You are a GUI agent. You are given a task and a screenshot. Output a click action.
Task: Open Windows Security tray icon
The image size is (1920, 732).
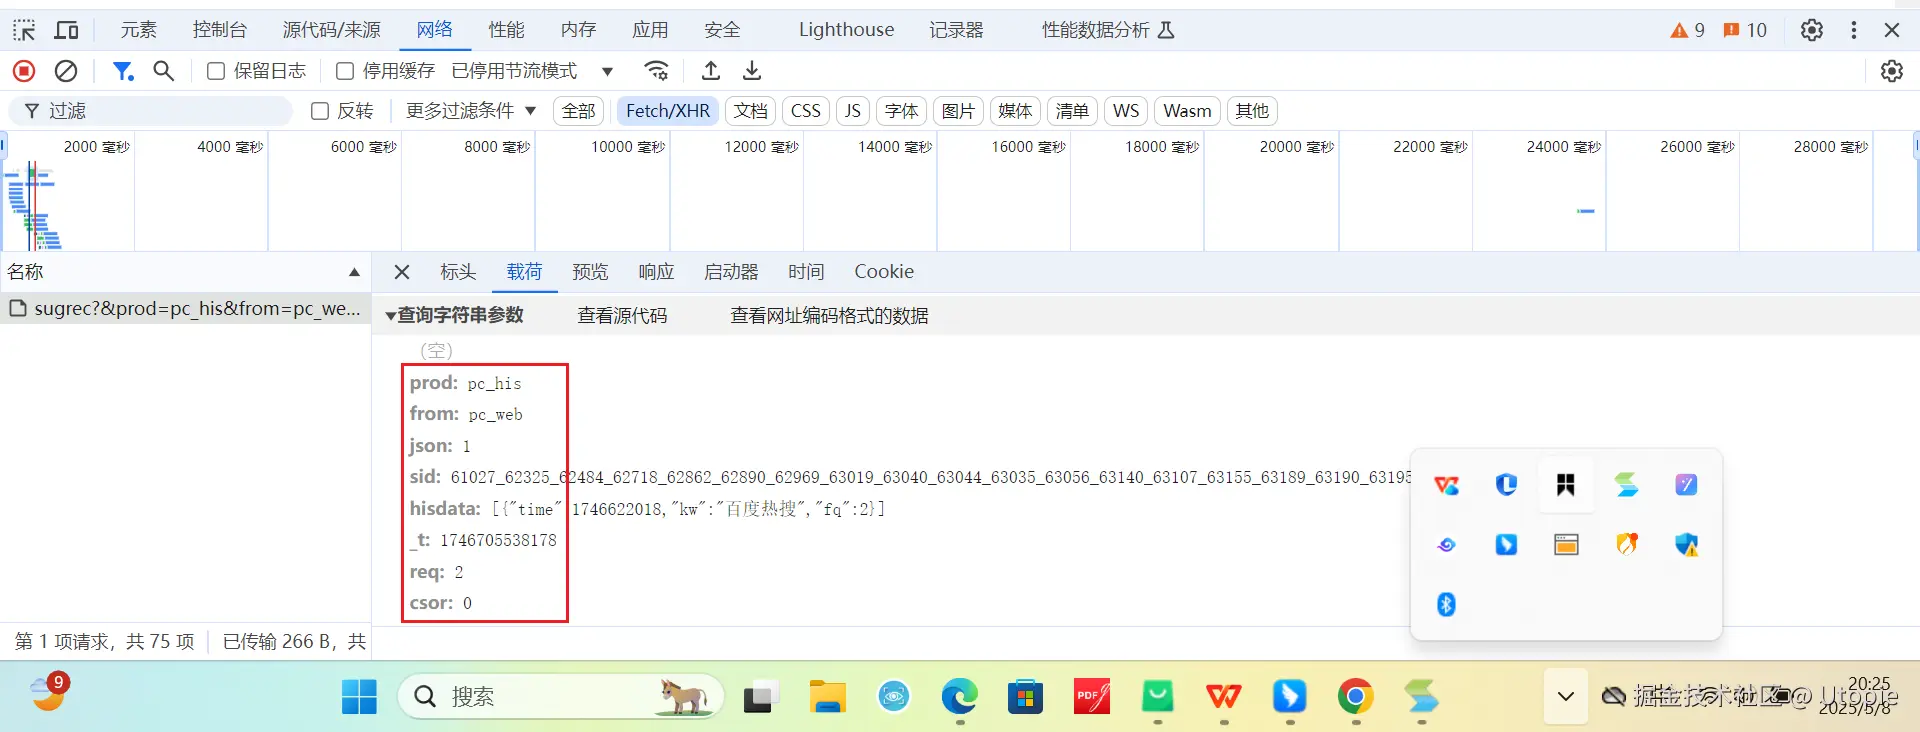1687,544
